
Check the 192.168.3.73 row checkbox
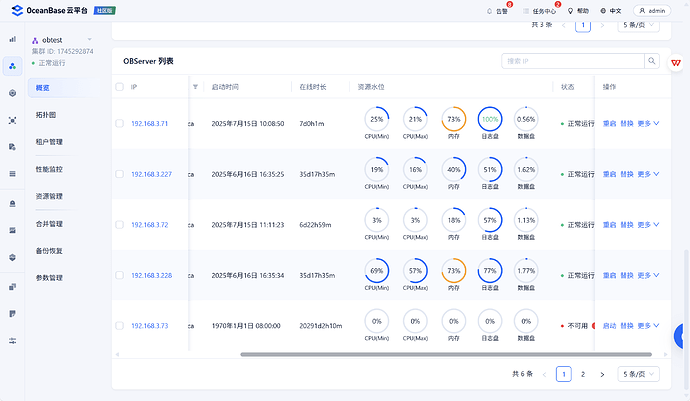click(x=120, y=326)
